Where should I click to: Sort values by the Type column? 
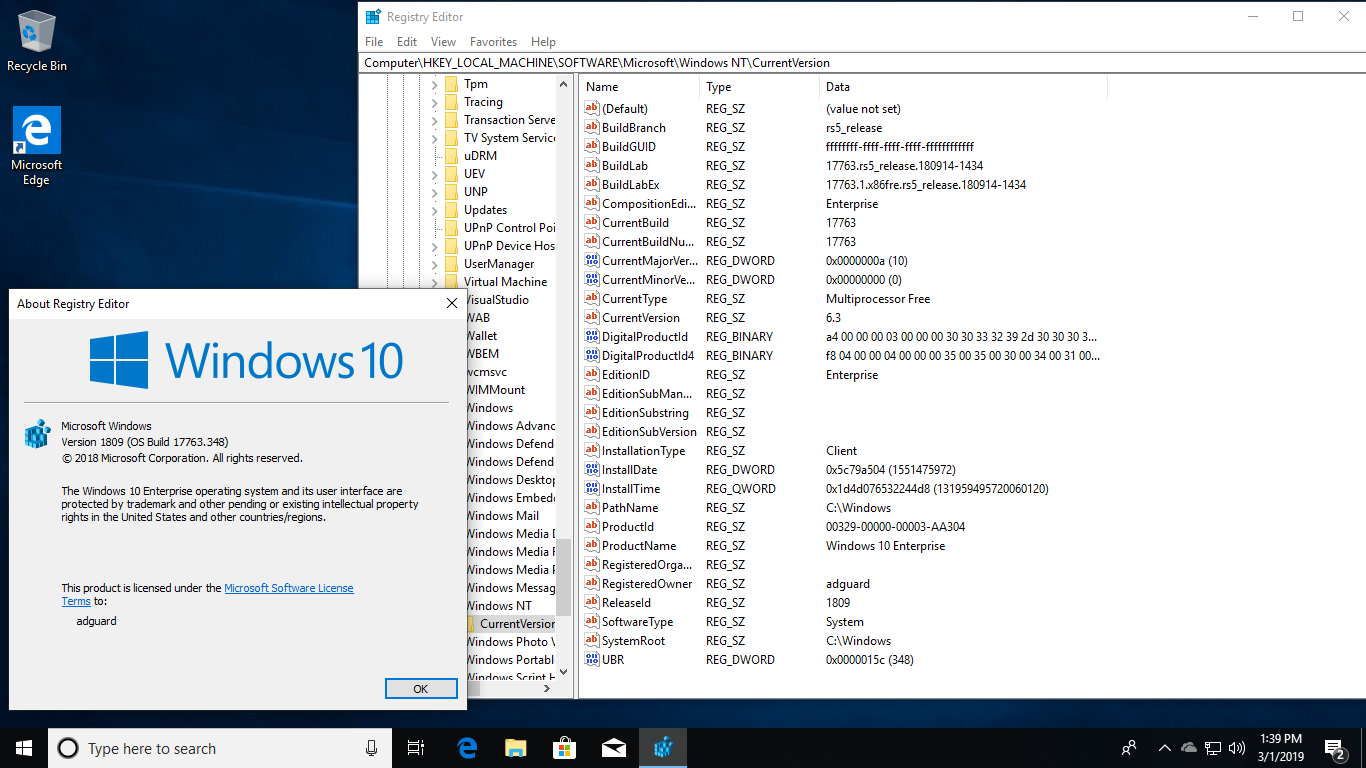tap(759, 87)
